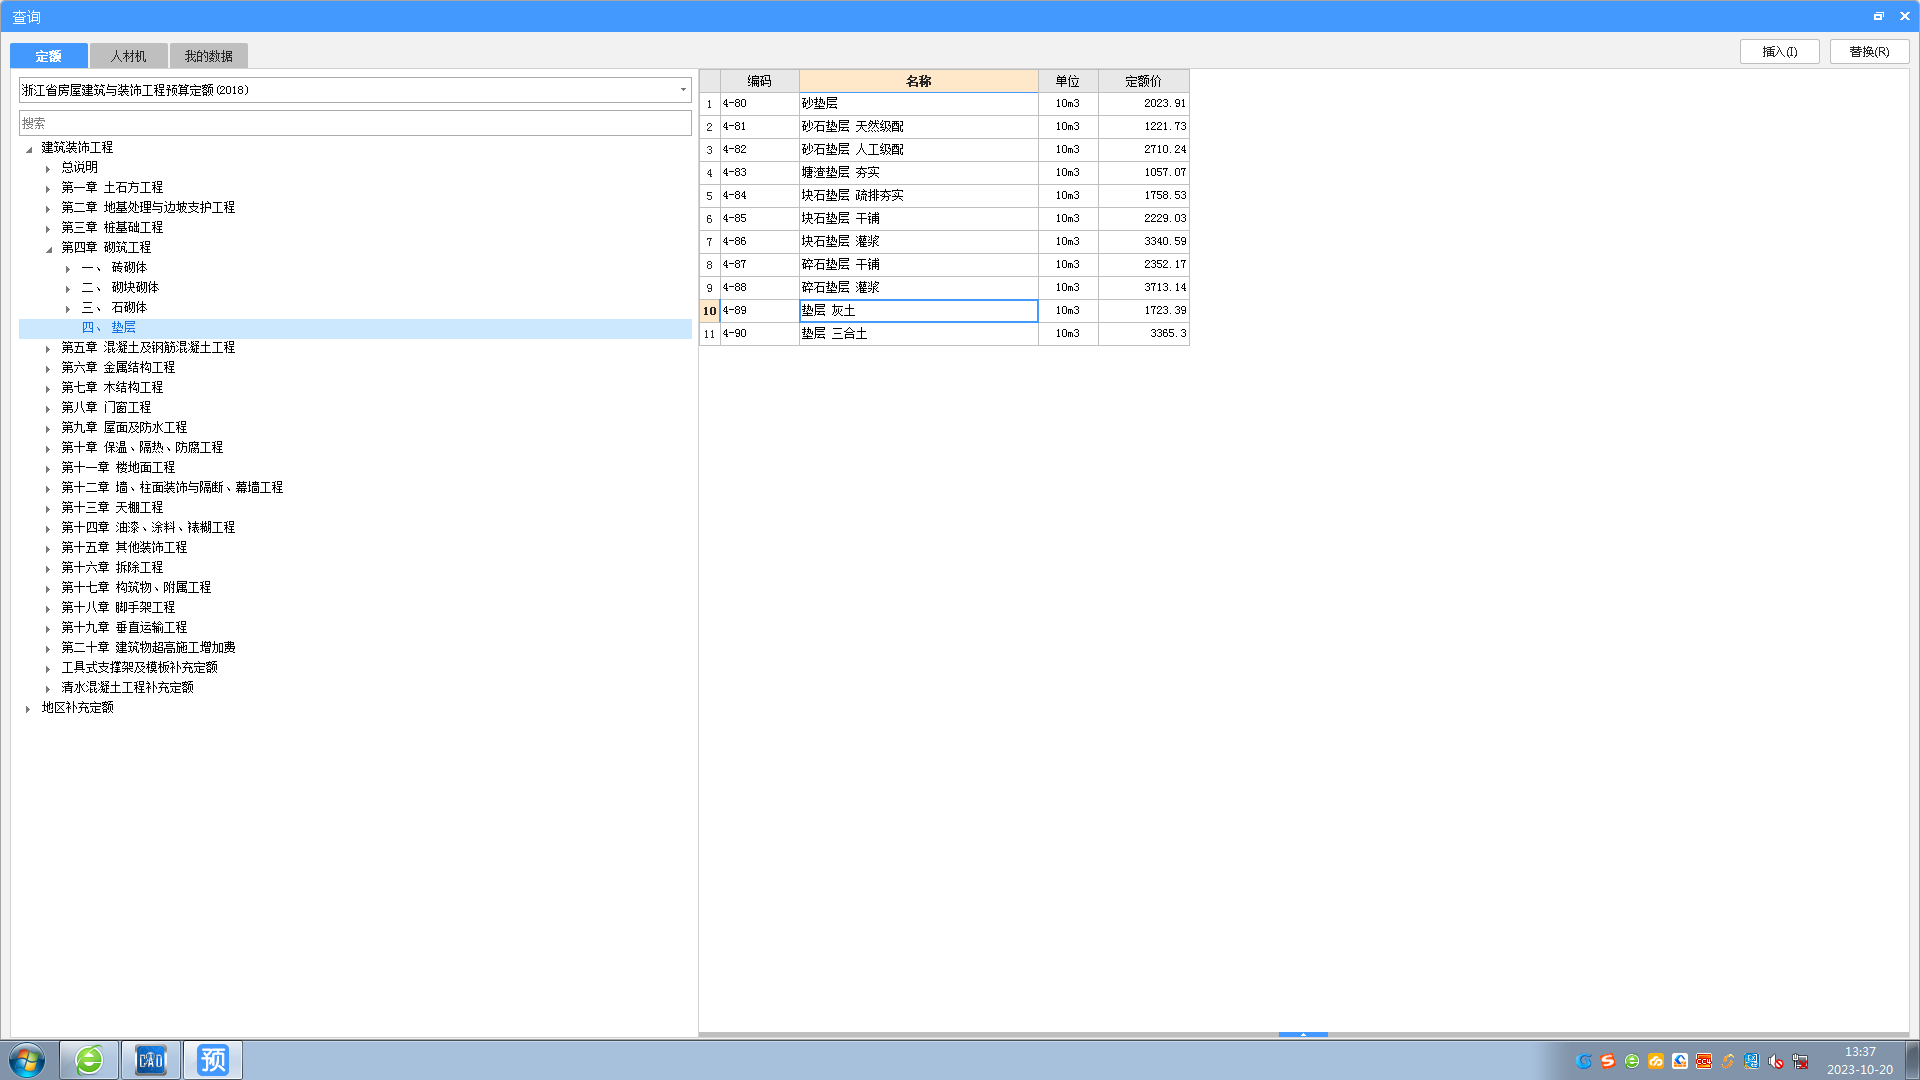Open the Windows Start menu orb

click(27, 1060)
